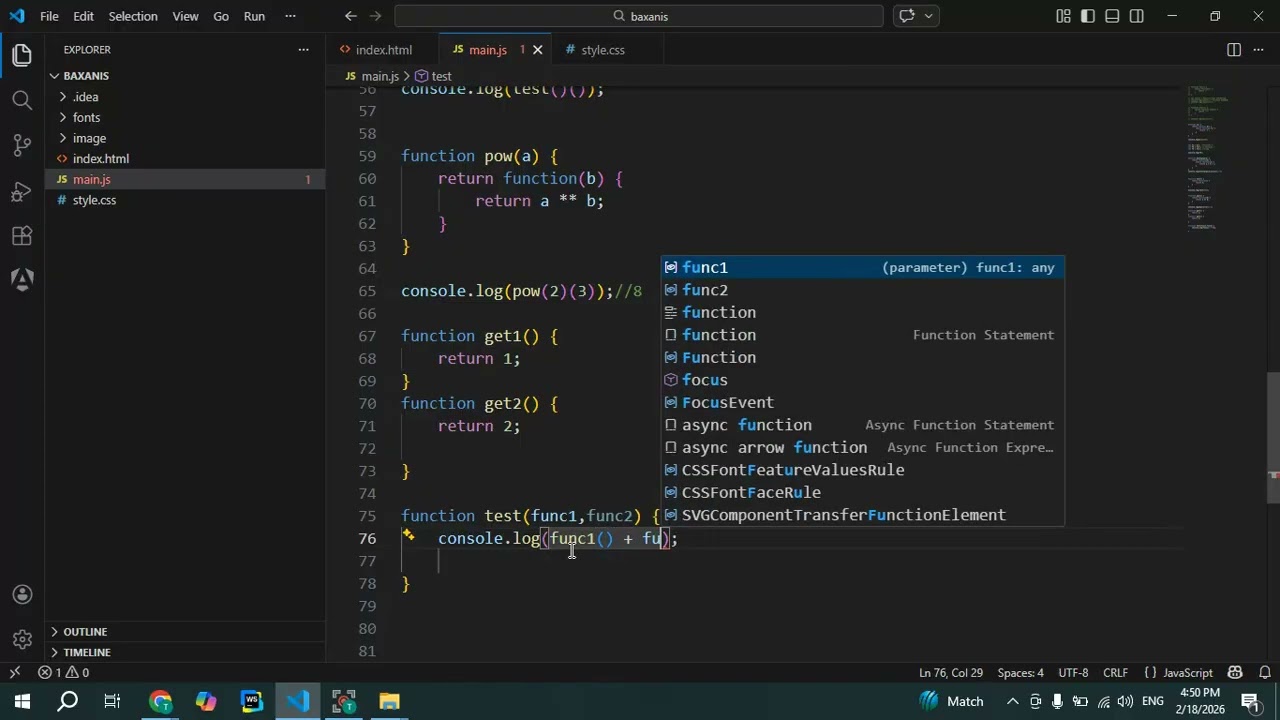
Task: Open the Run menu
Action: click(254, 16)
